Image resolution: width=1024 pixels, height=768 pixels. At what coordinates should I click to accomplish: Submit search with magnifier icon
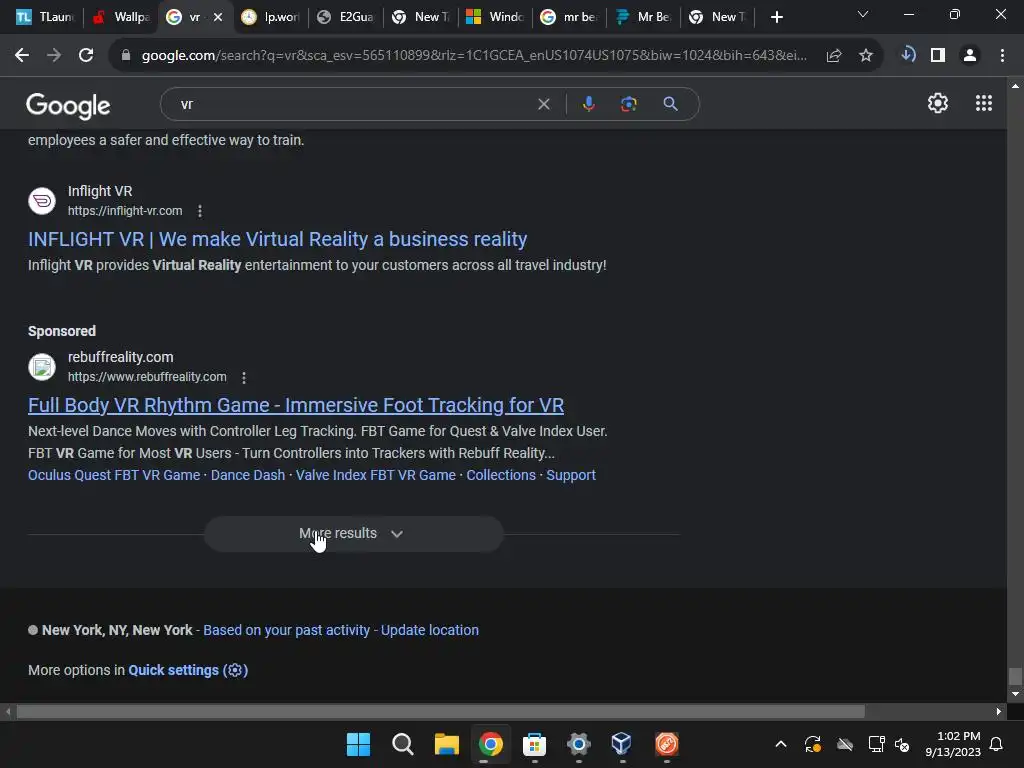[670, 104]
